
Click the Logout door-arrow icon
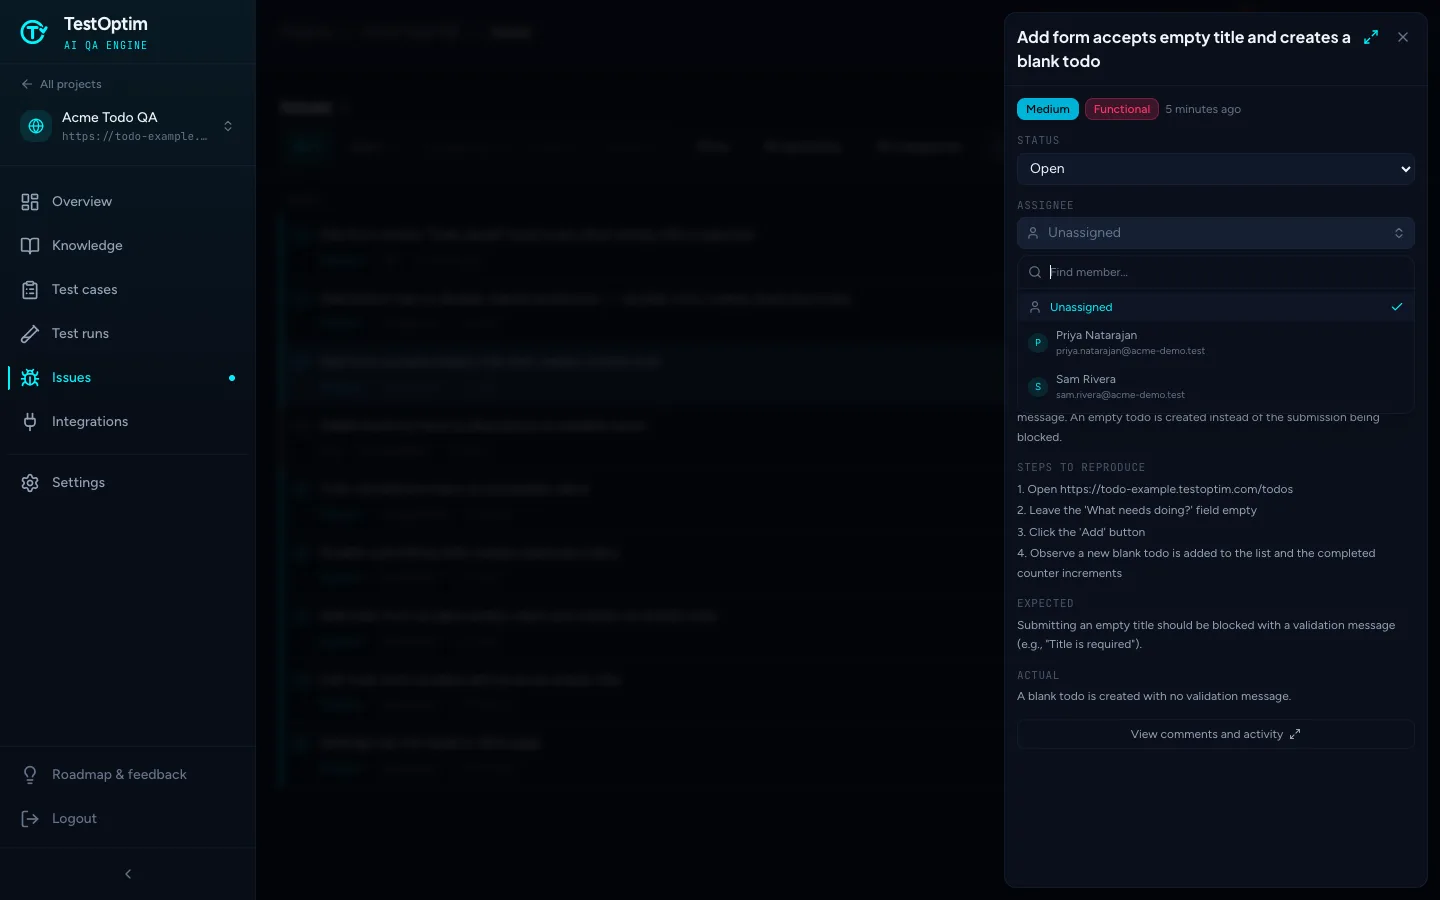coord(30,819)
